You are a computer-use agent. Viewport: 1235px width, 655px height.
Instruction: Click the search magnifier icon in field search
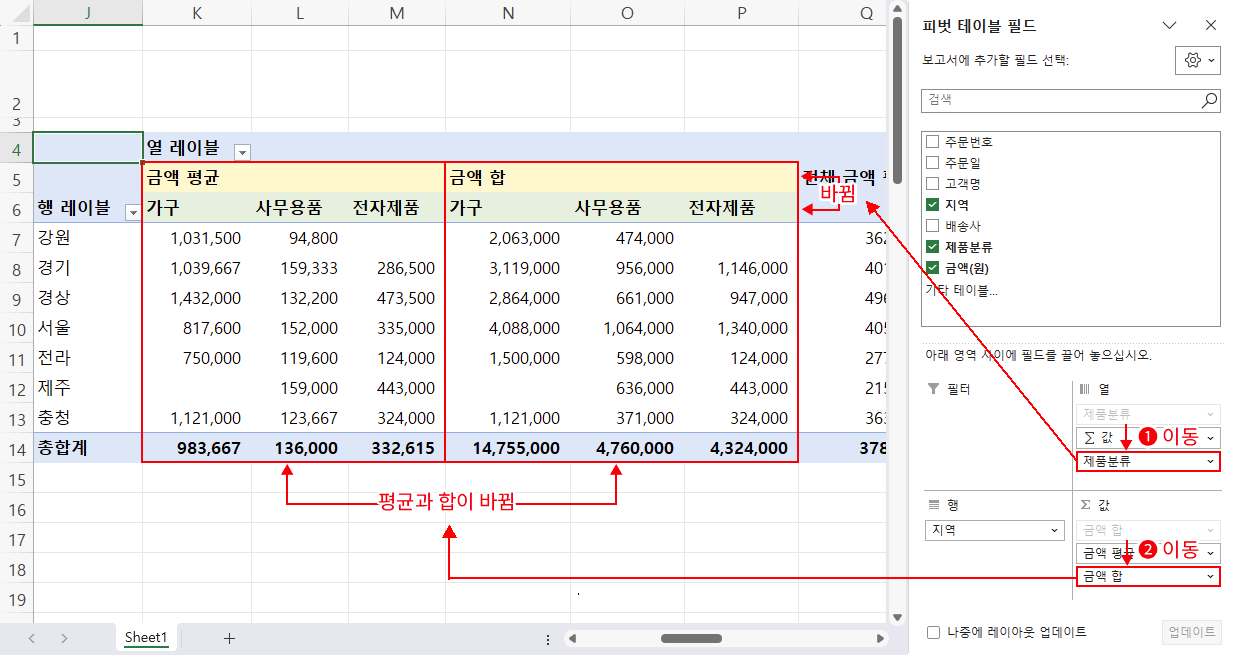coord(1209,100)
